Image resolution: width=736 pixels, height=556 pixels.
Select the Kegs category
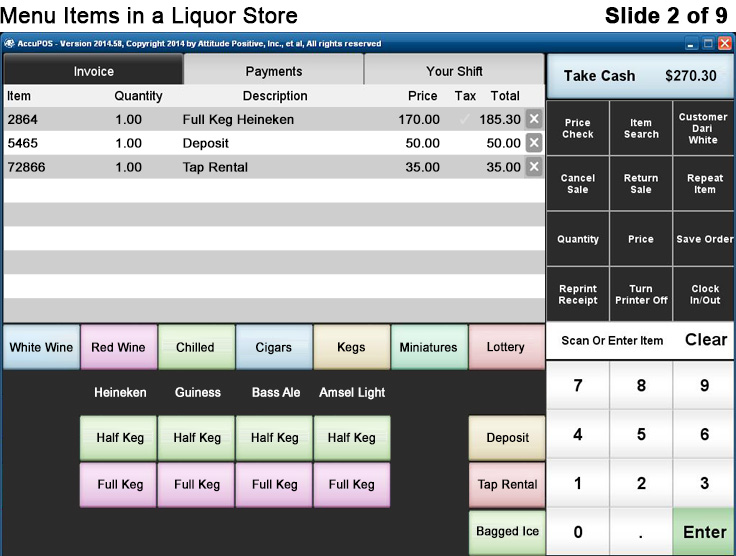(x=351, y=347)
